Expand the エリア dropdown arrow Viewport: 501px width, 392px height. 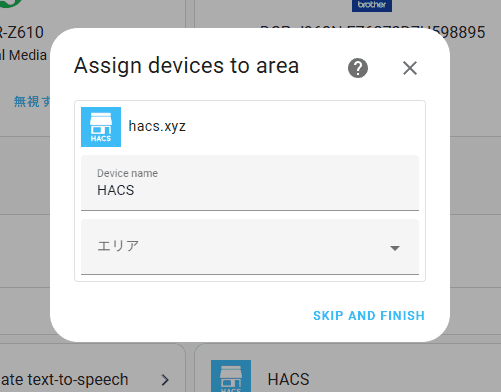pos(395,248)
